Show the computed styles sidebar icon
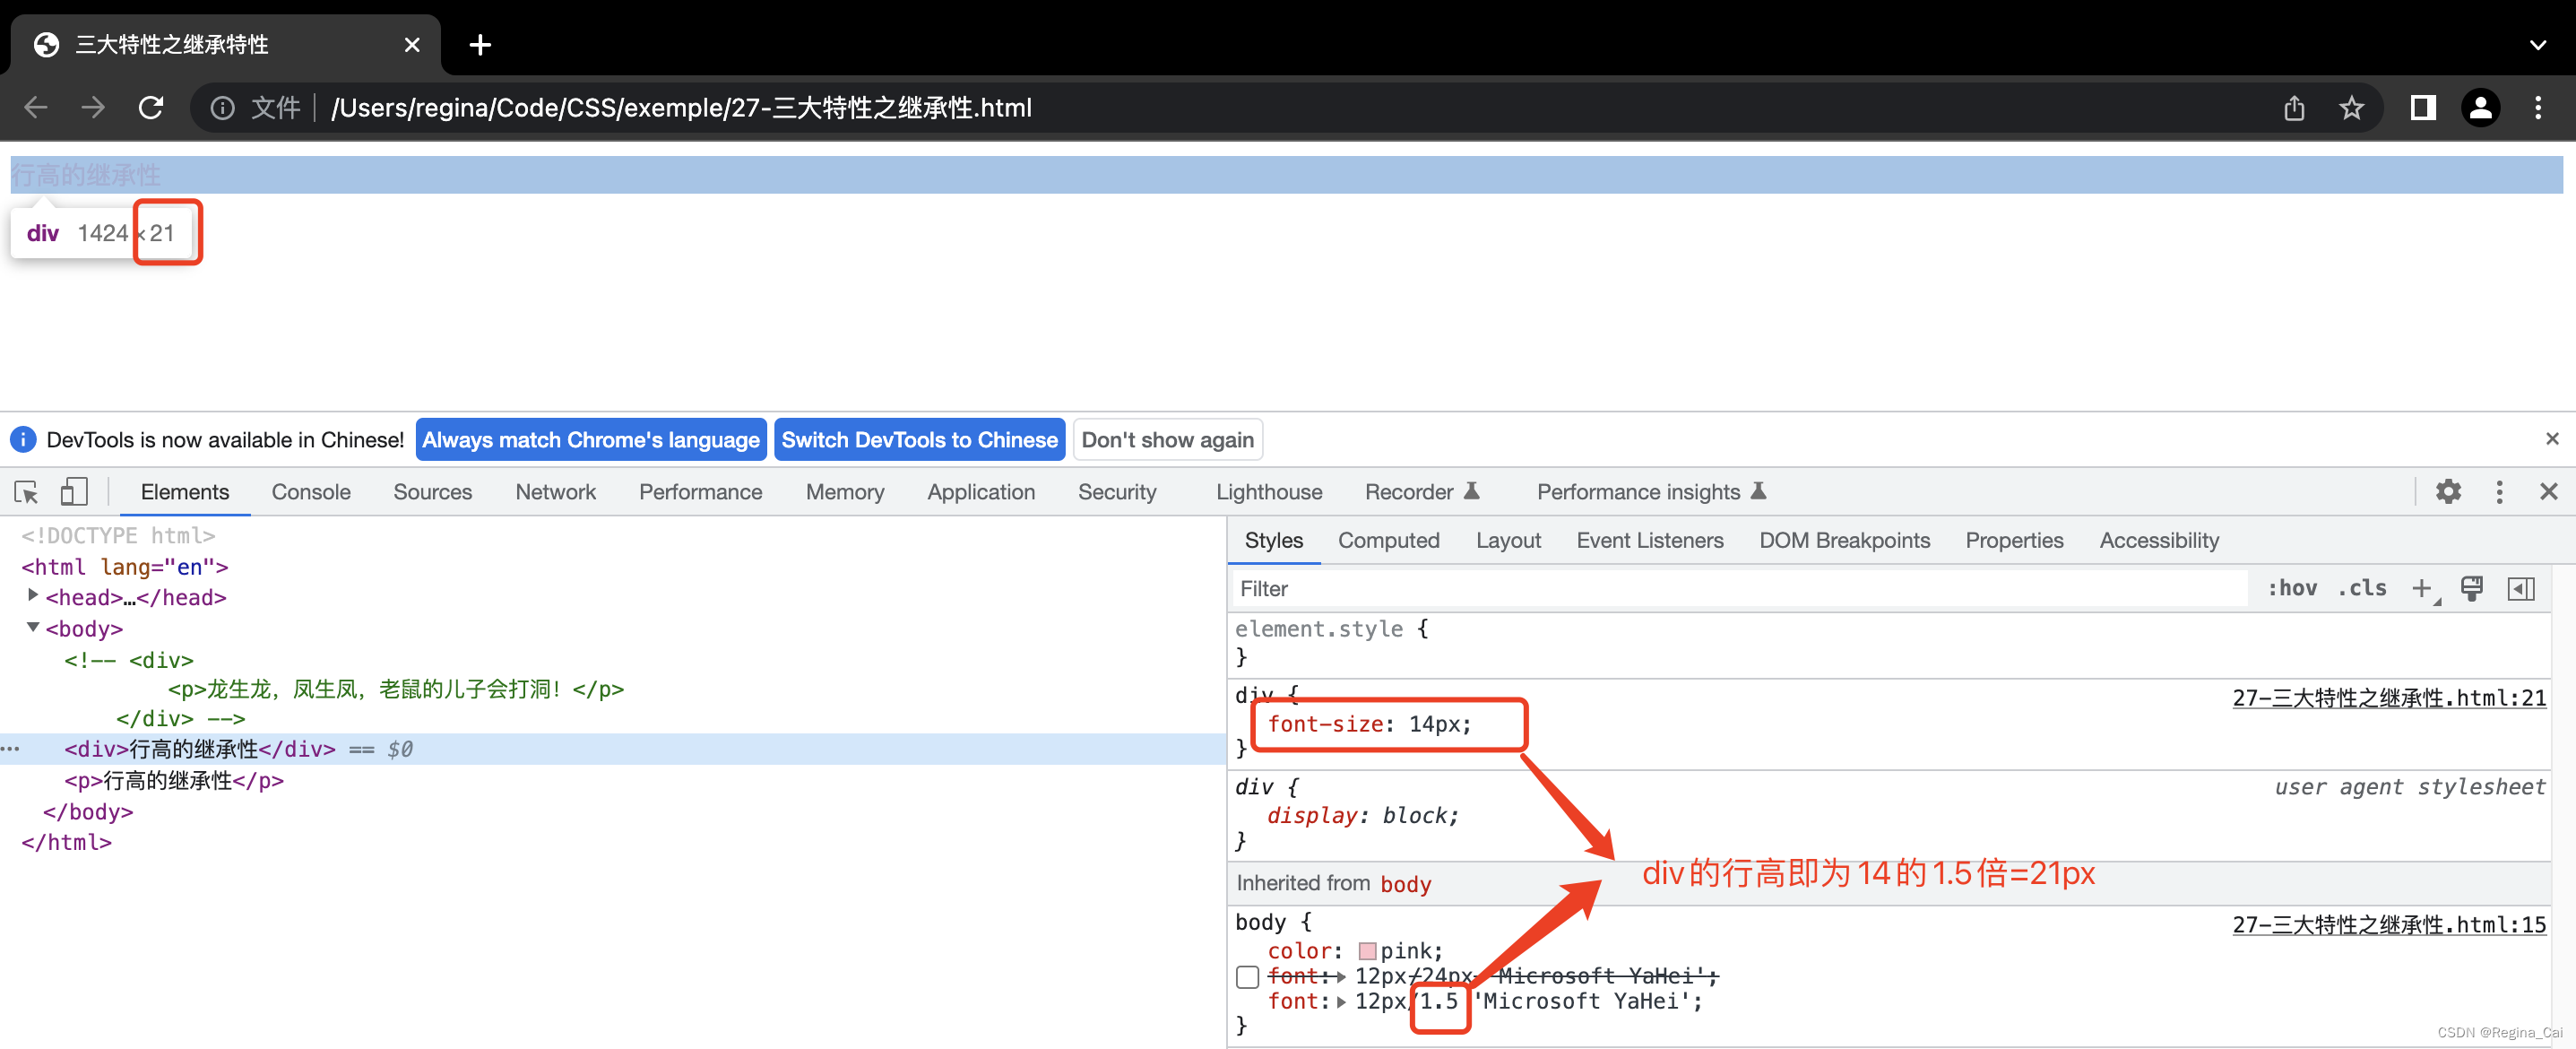 [x=2521, y=588]
